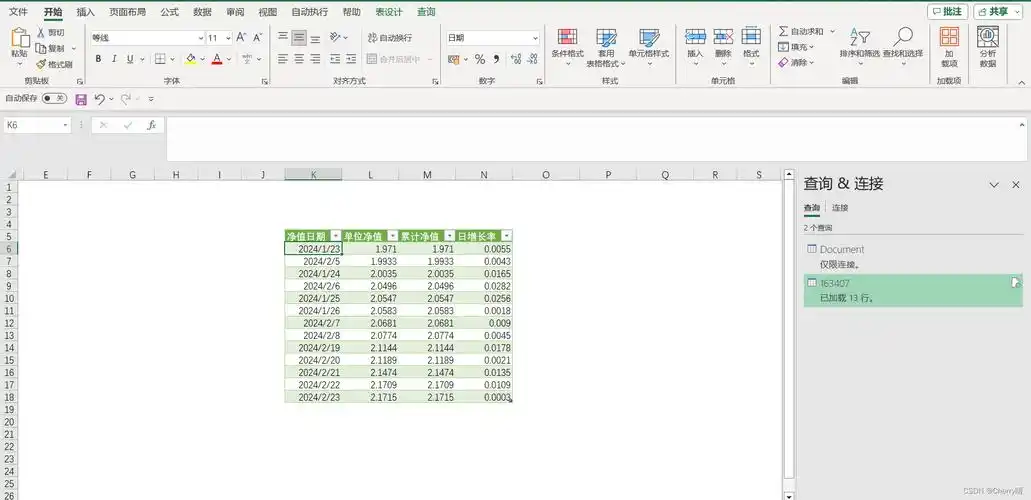Open the font name dropdown (等线)

[201, 38]
